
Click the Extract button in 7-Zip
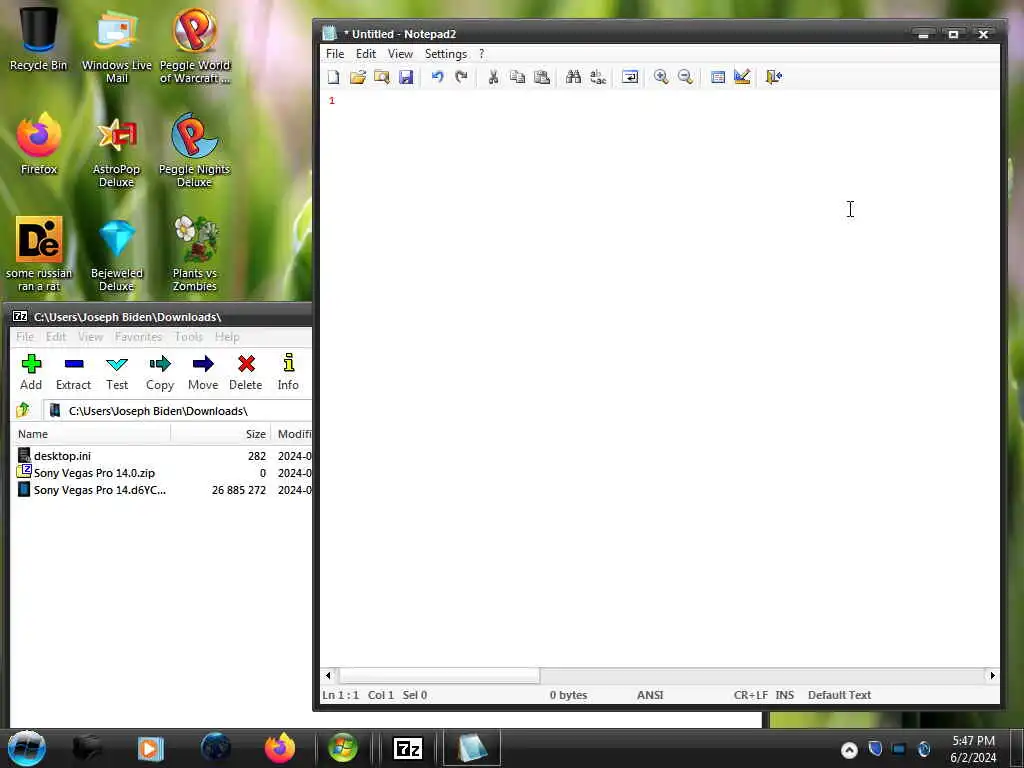73,372
